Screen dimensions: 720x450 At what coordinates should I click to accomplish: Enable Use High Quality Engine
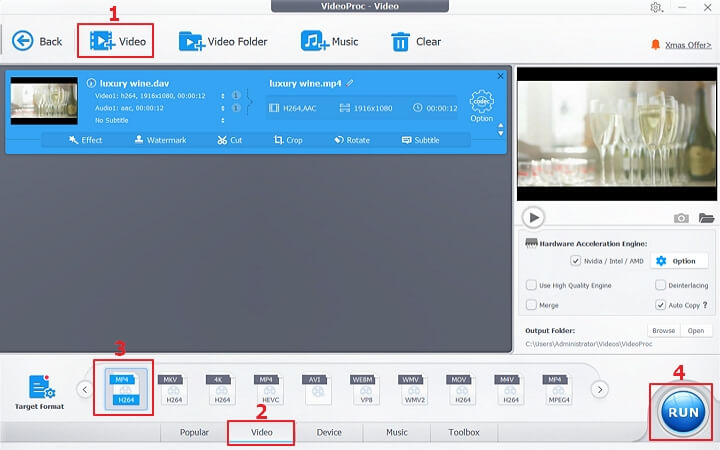(x=531, y=285)
